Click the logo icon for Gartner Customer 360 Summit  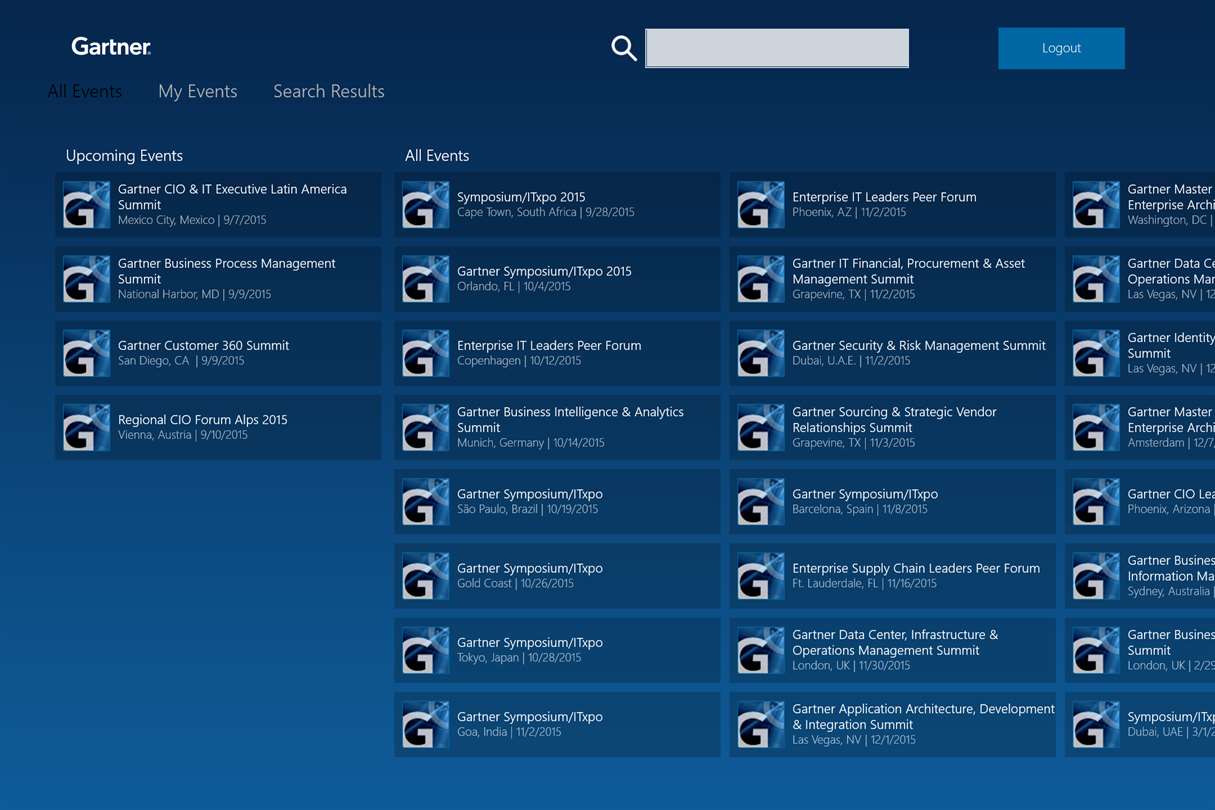click(87, 353)
